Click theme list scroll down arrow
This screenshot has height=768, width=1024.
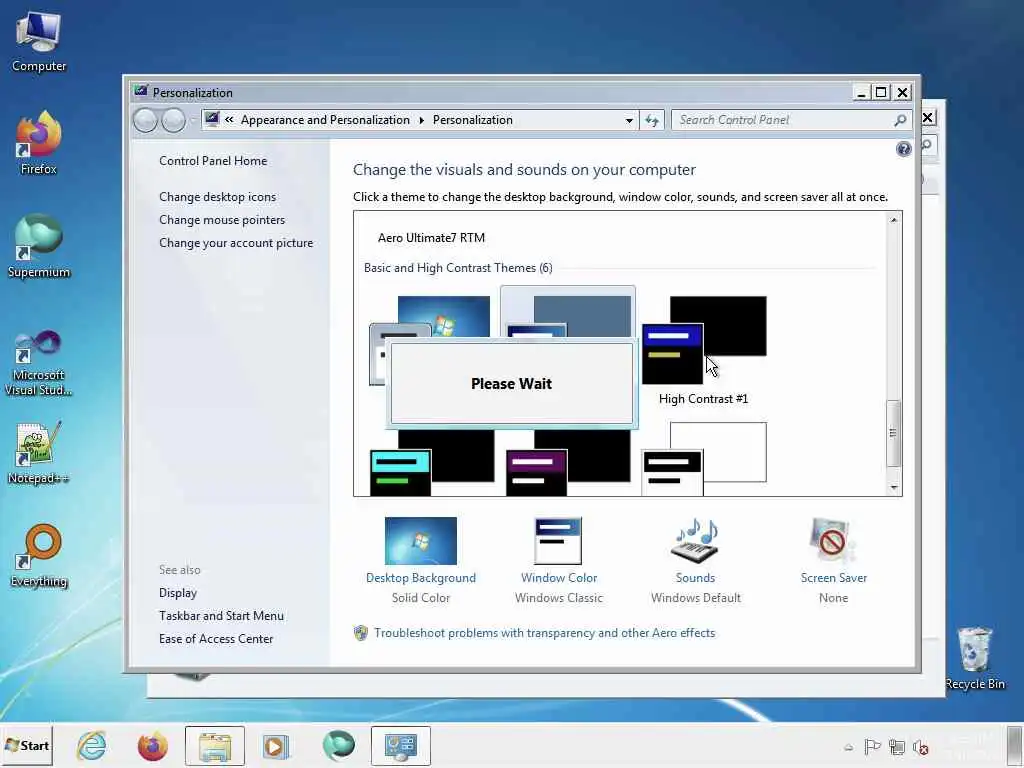pyautogui.click(x=894, y=487)
